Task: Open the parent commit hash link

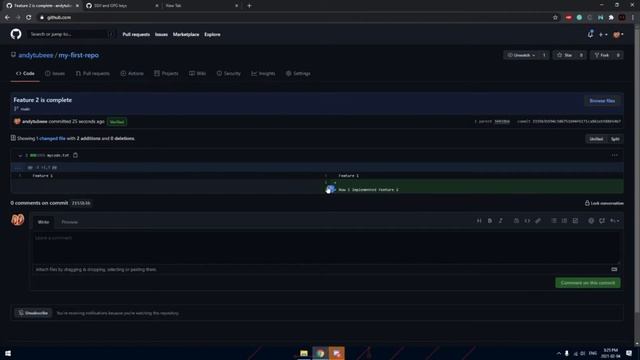Action: pyautogui.click(x=502, y=121)
